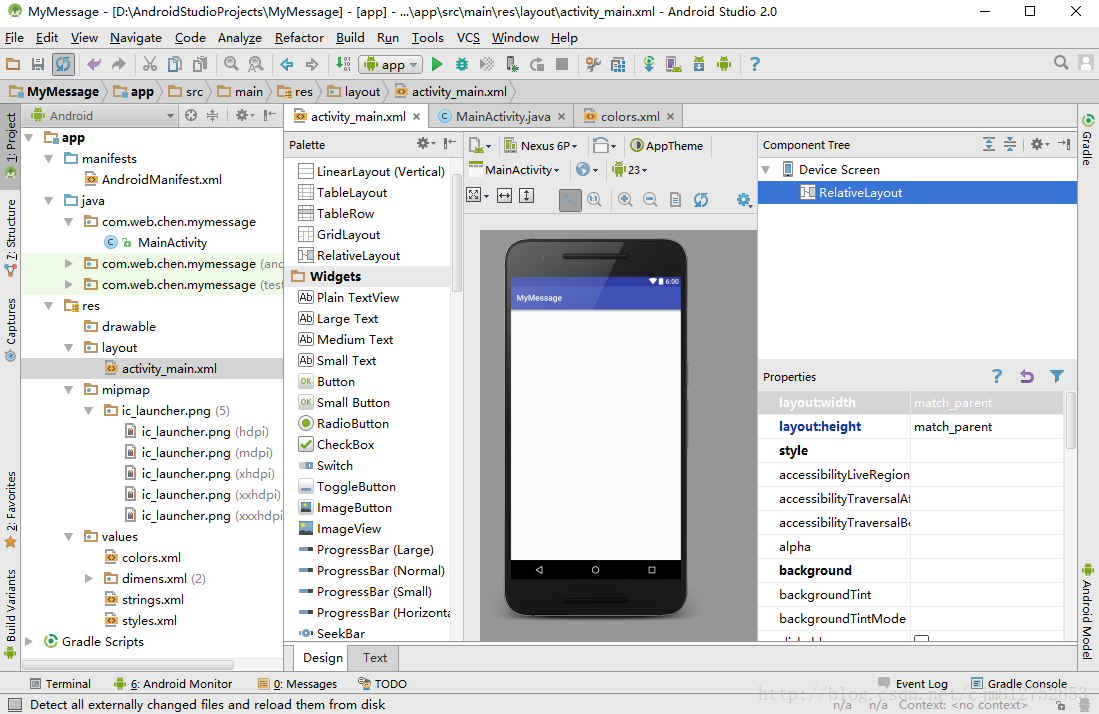This screenshot has height=714, width=1099.
Task: Open Properties help question mark icon
Action: pyautogui.click(x=997, y=376)
